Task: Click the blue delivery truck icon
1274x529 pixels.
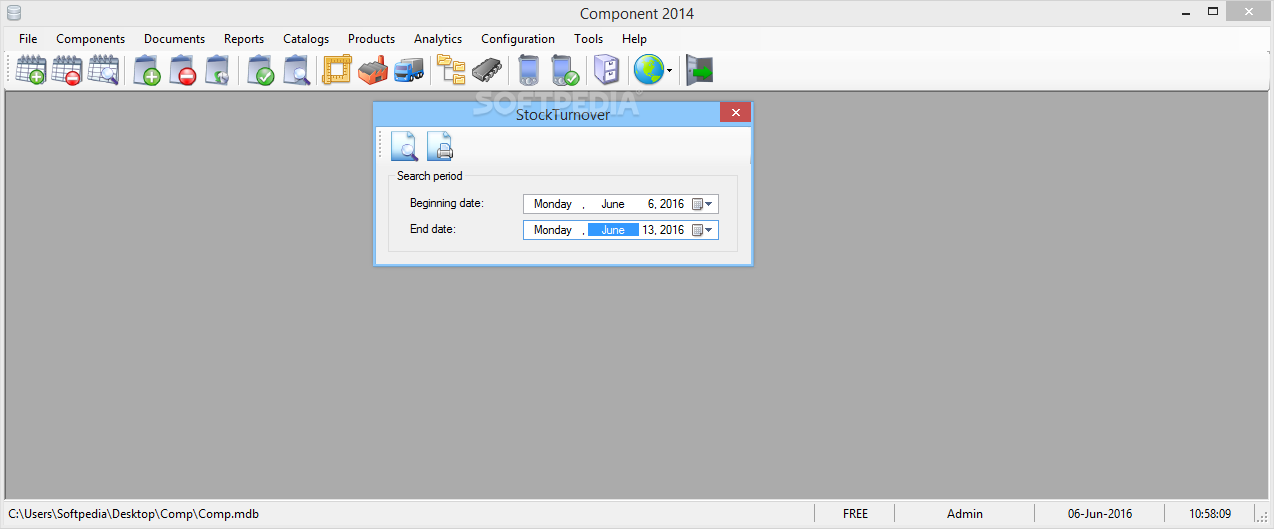Action: coord(409,71)
